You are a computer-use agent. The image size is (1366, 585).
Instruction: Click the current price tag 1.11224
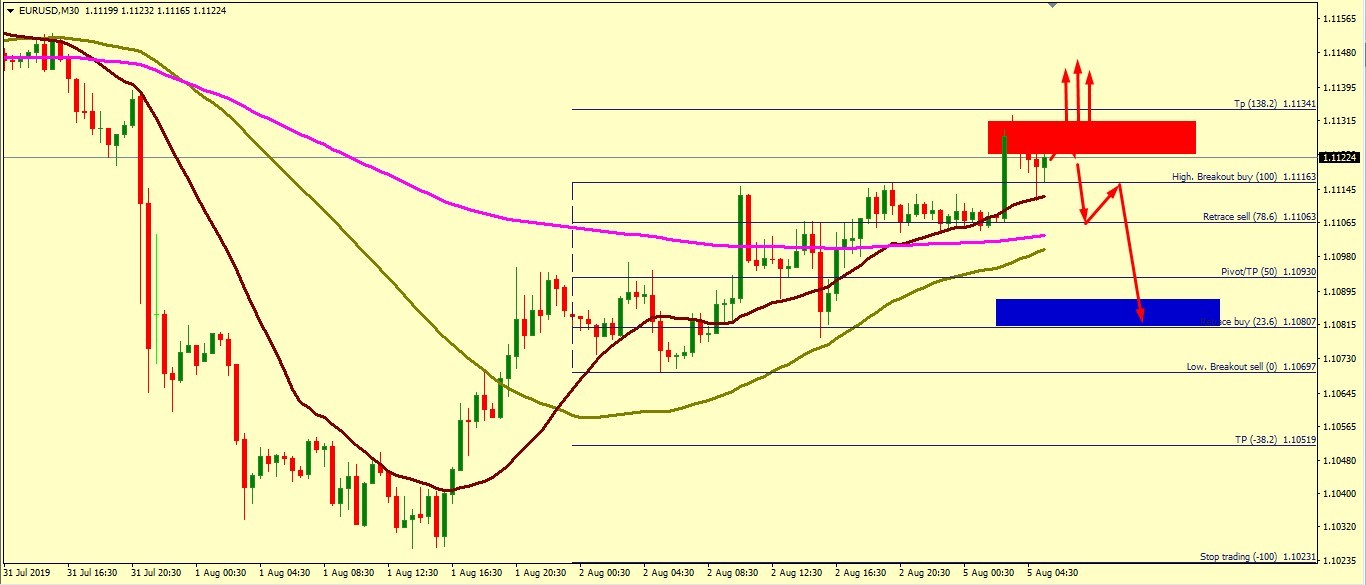(1340, 158)
